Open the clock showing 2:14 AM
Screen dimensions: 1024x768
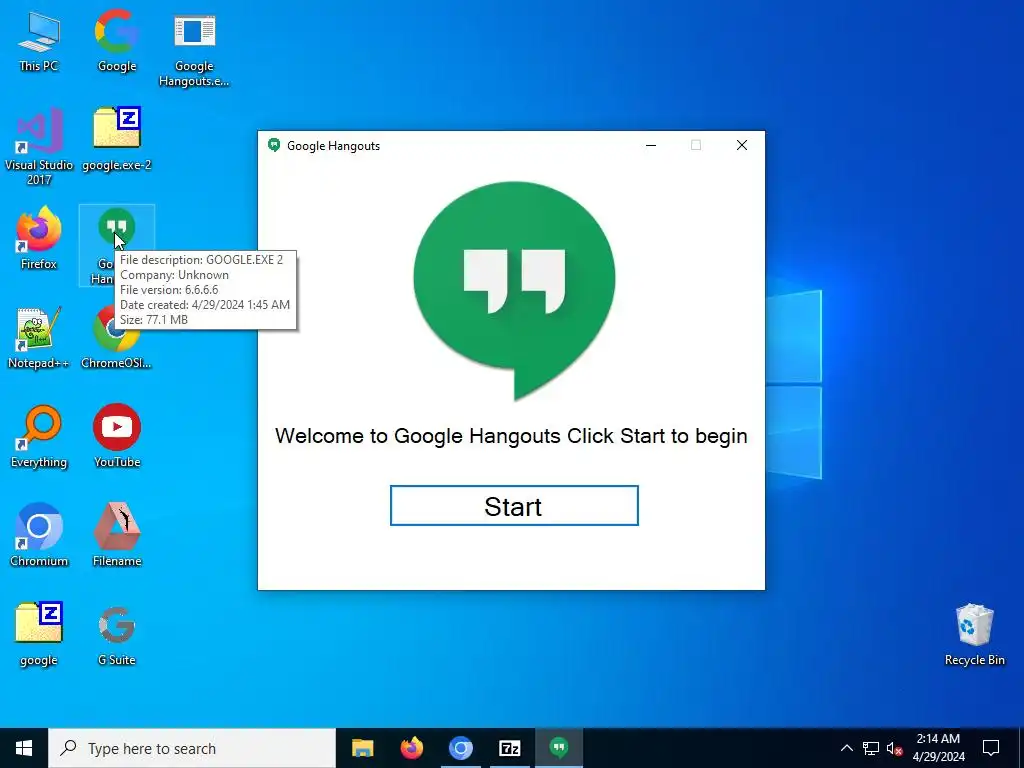pos(938,748)
